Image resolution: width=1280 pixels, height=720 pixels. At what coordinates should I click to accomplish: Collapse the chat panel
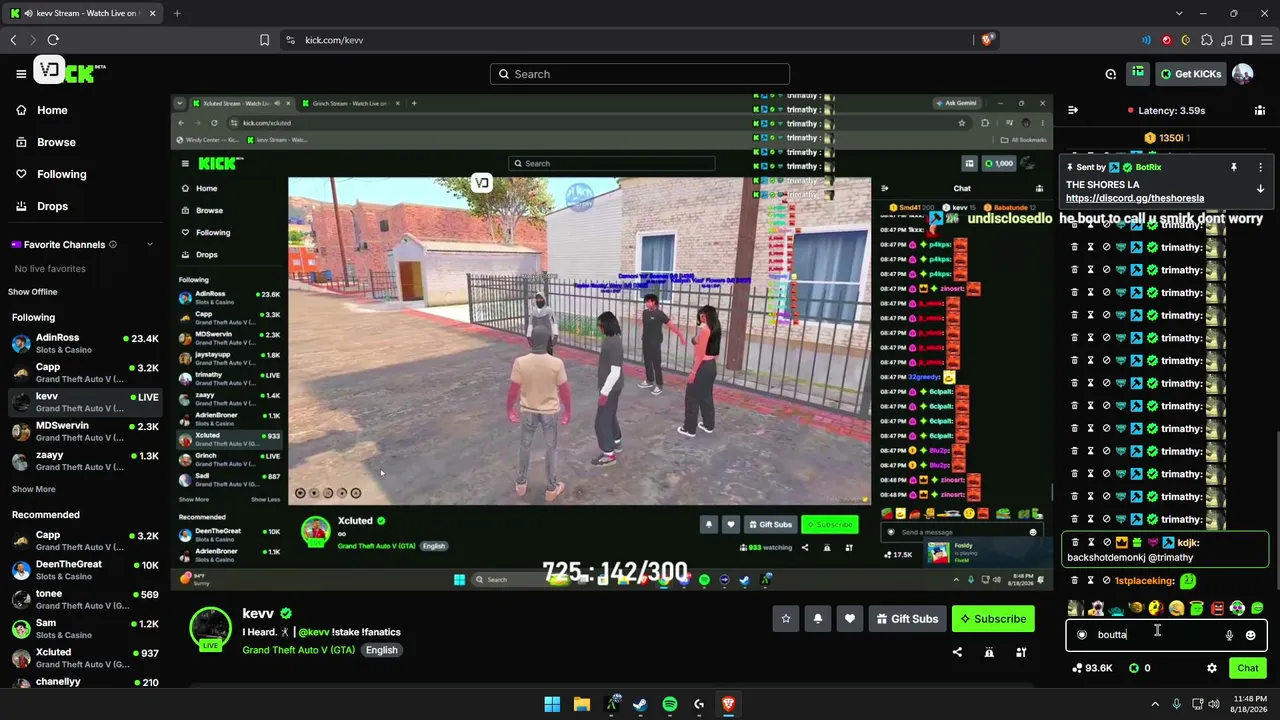coord(1073,110)
